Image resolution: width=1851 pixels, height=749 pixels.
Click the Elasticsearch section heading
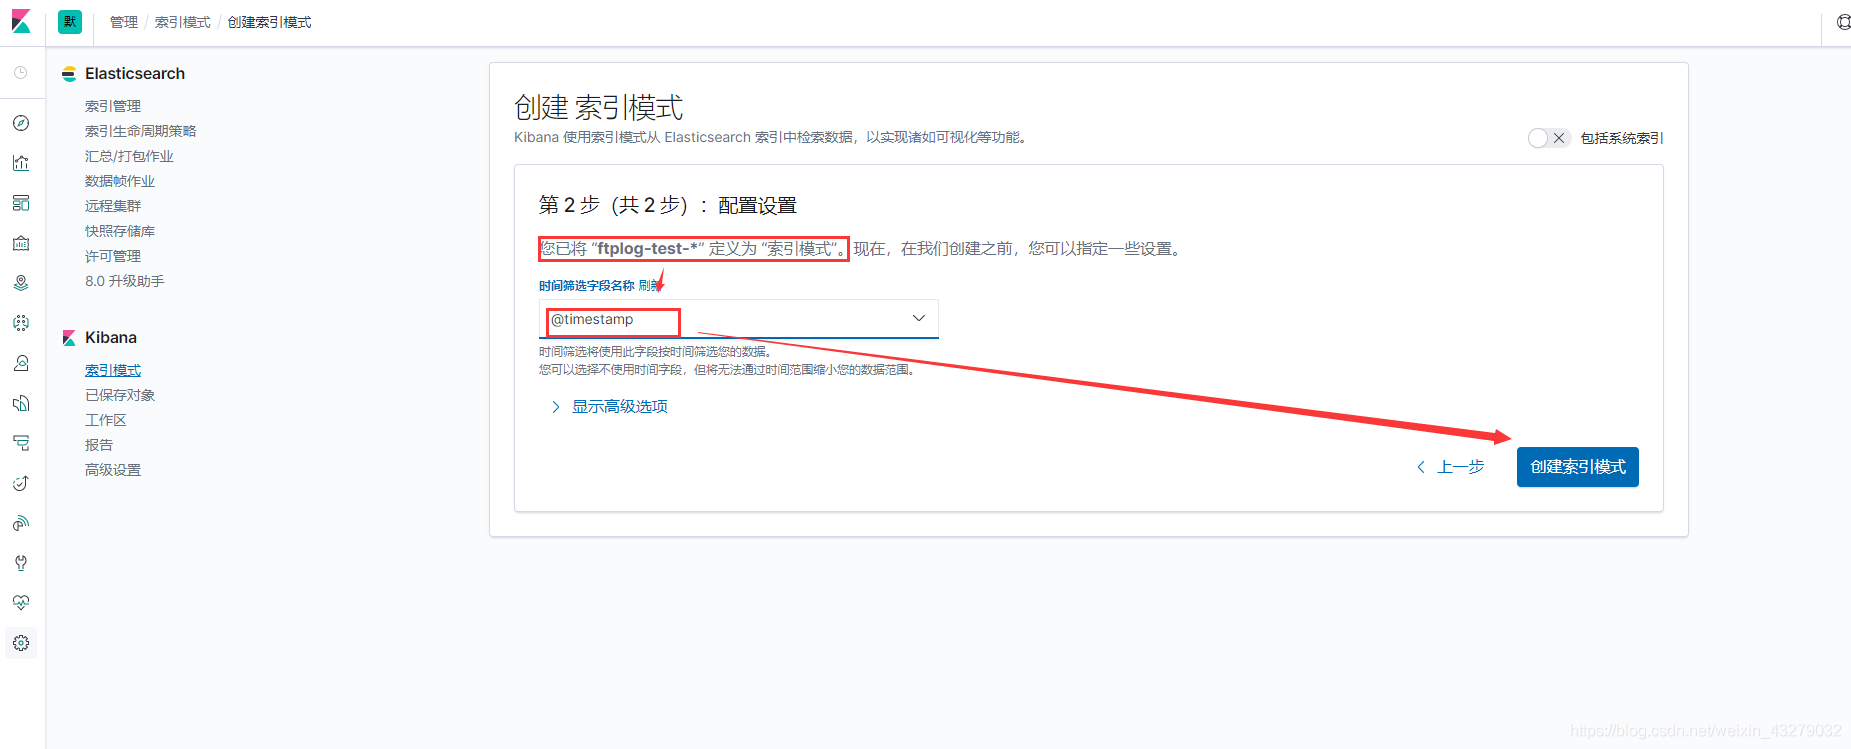[135, 74]
